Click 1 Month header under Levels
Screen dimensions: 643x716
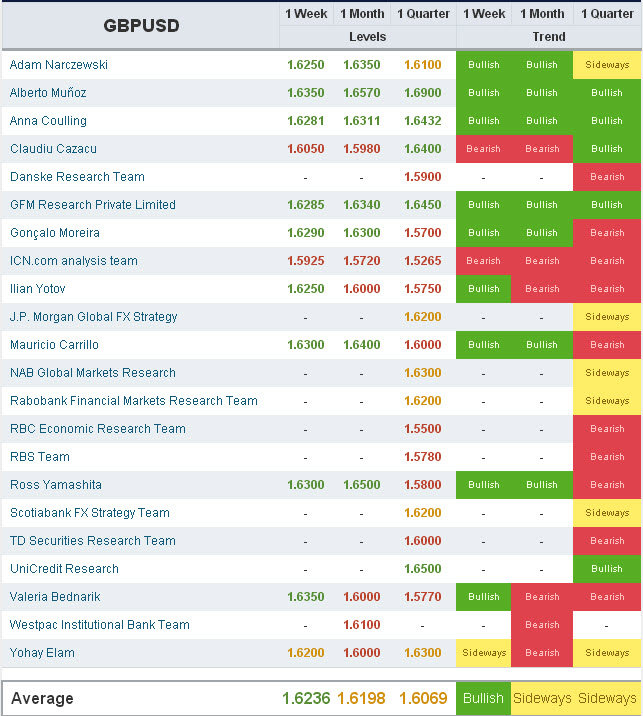(362, 14)
